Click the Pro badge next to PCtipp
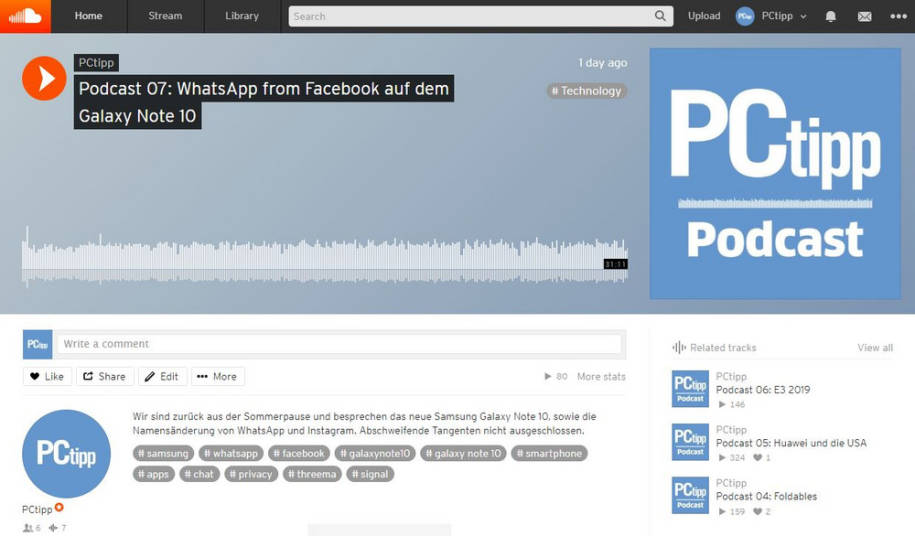This screenshot has width=915, height=536. pyautogui.click(x=59, y=507)
